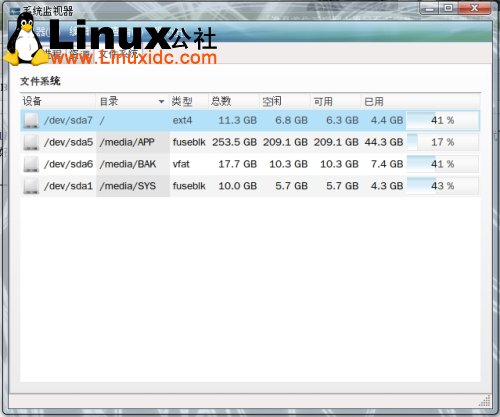This screenshot has width=500, height=417.
Task: Click the 7.4 GB used cell
Action: point(387,164)
